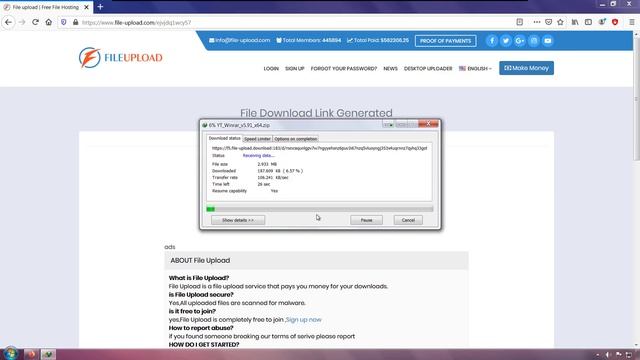The height and width of the screenshot is (360, 640).
Task: Click the Total Paid amount text
Action: 378,40
